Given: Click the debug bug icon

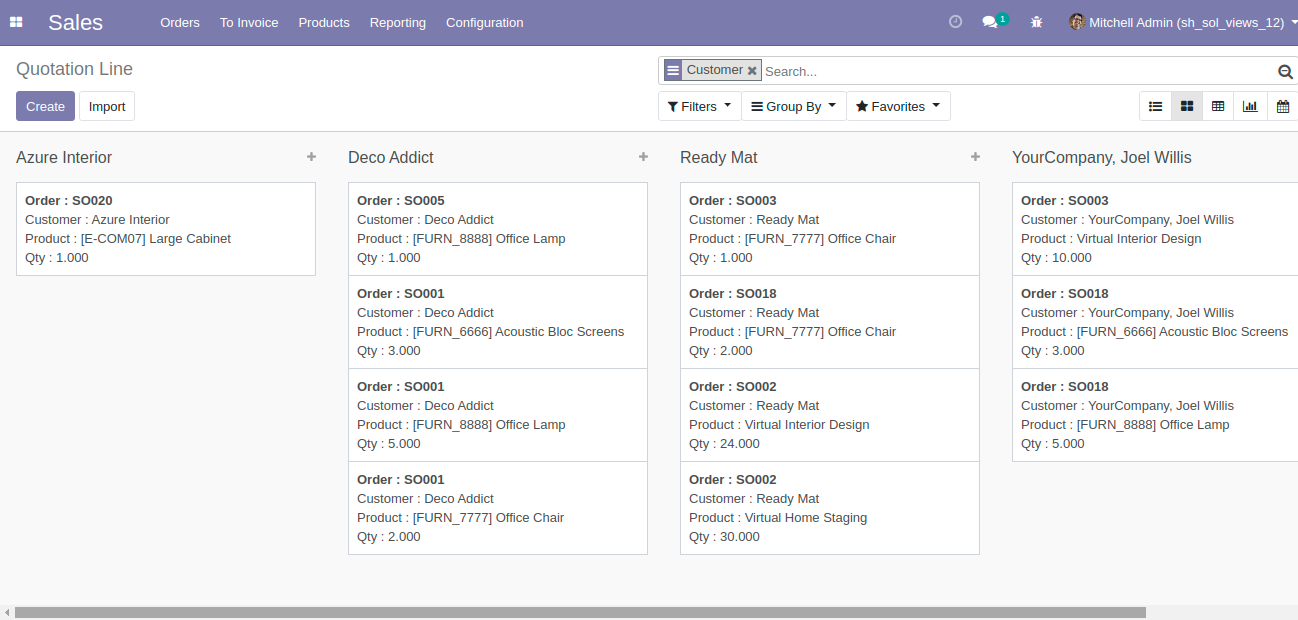Looking at the screenshot, I should click(x=1037, y=22).
